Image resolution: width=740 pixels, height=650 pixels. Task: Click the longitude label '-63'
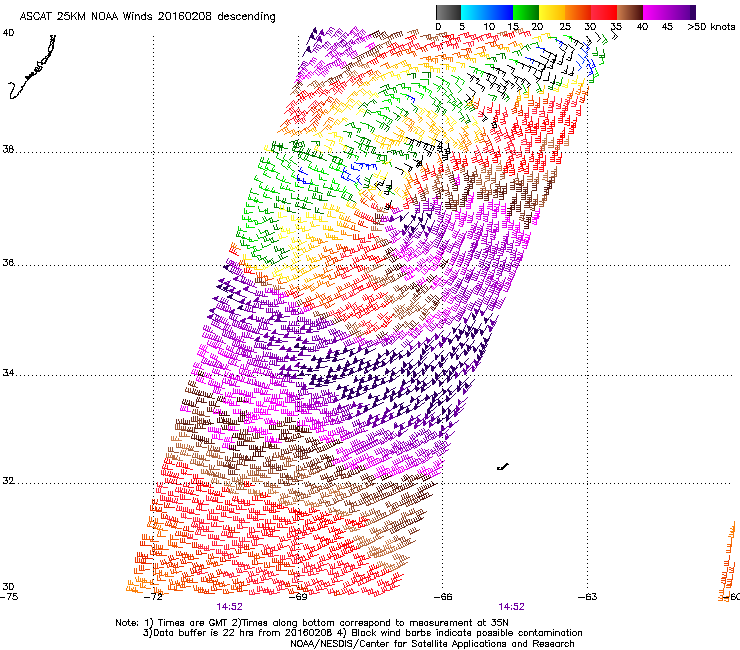[x=588, y=596]
